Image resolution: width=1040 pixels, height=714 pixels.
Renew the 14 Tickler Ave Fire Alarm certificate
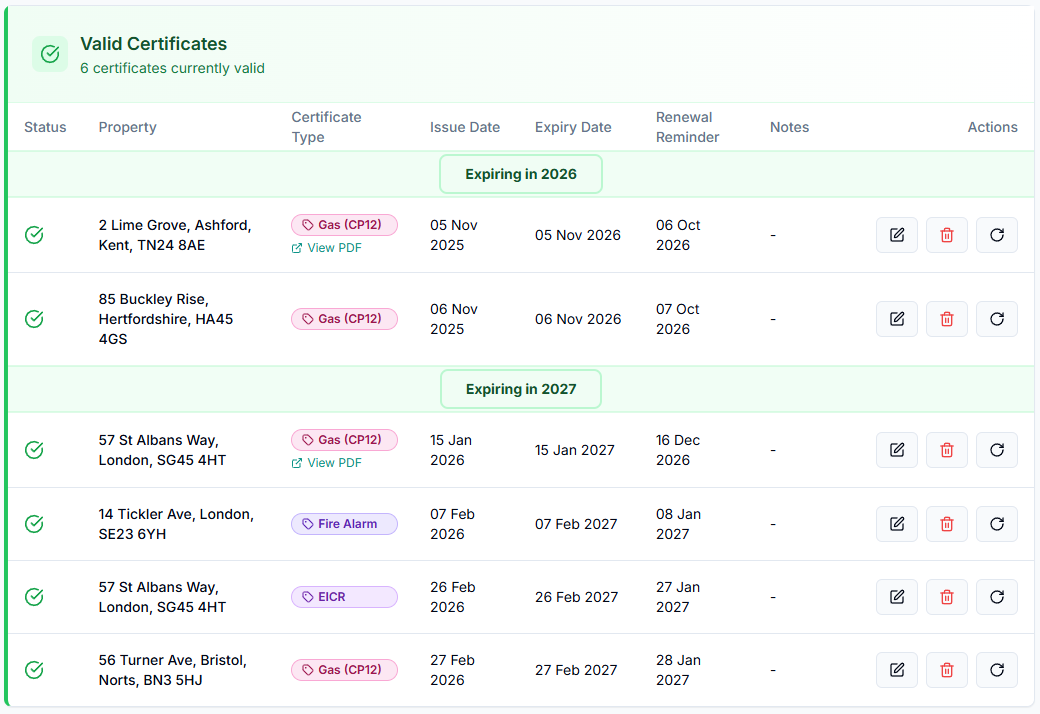tap(997, 524)
